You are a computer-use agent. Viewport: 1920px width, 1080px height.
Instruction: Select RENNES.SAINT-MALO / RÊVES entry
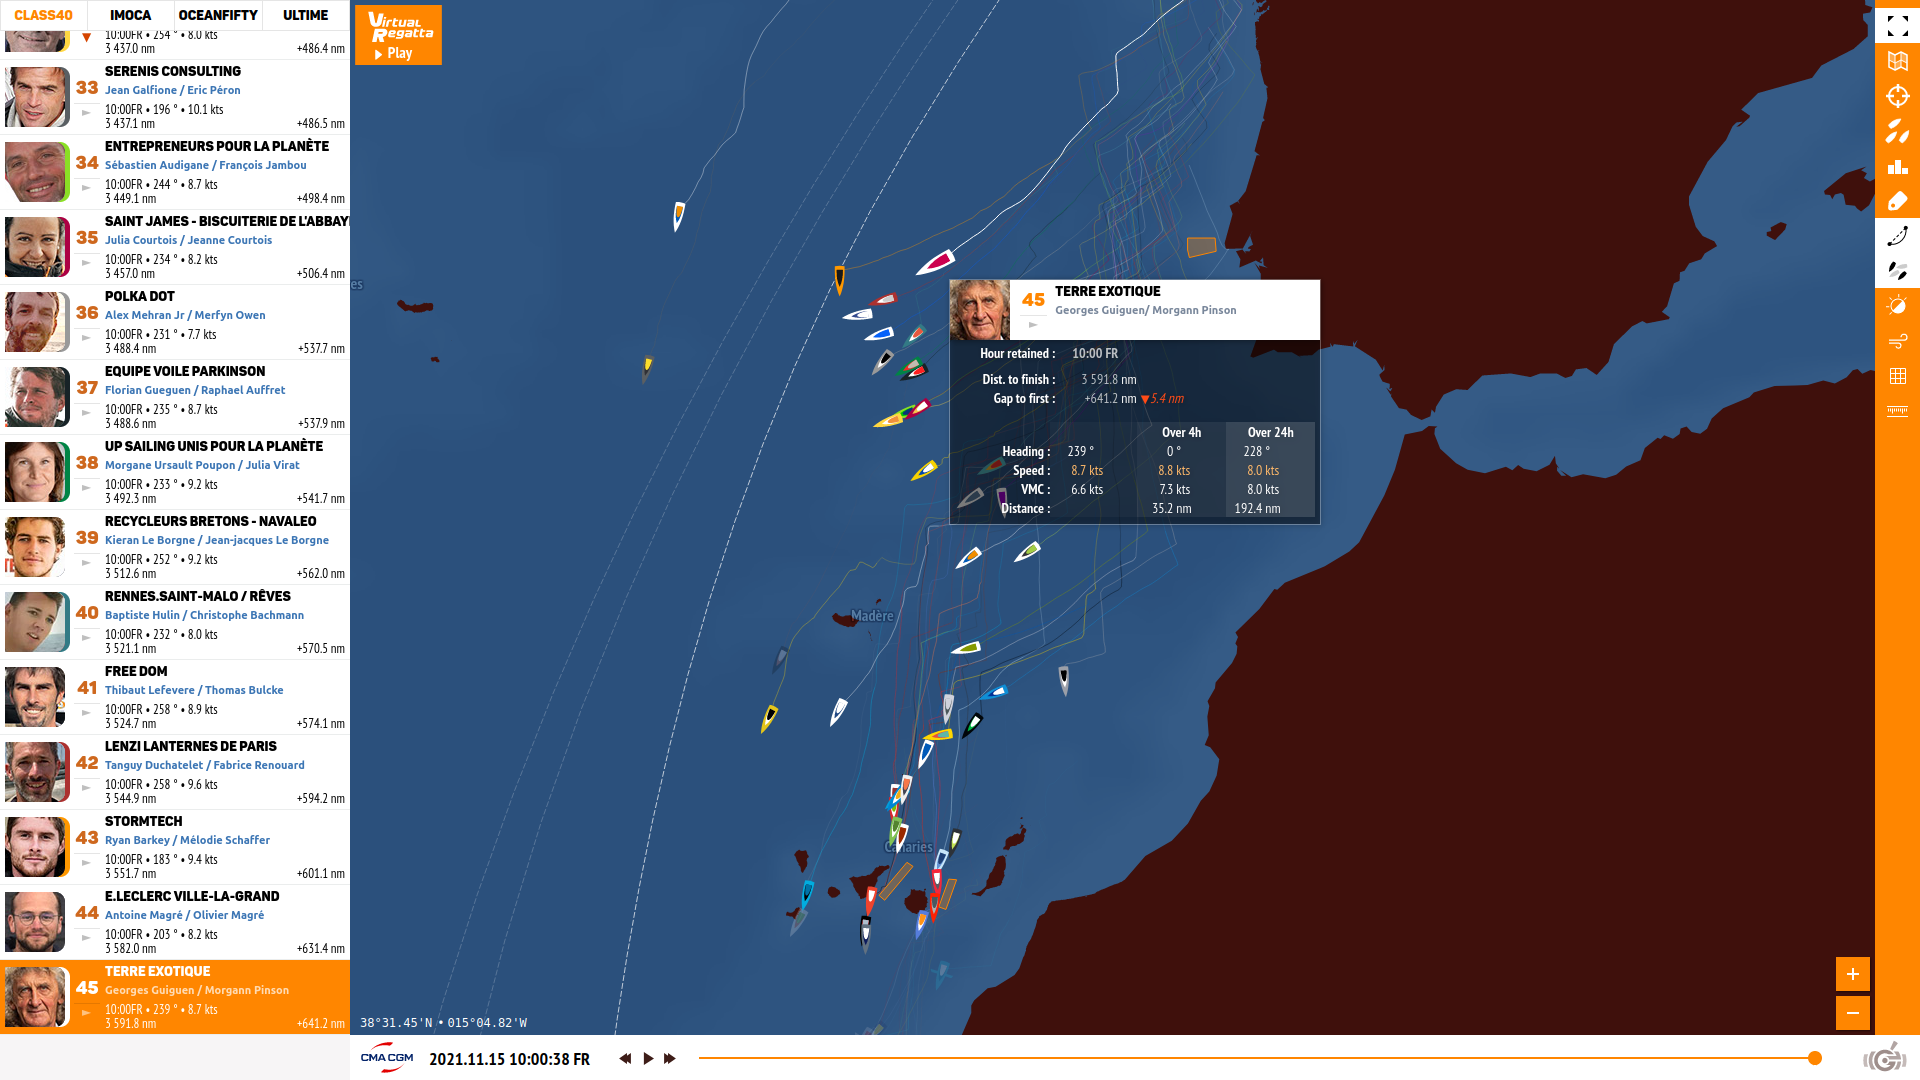click(175, 622)
